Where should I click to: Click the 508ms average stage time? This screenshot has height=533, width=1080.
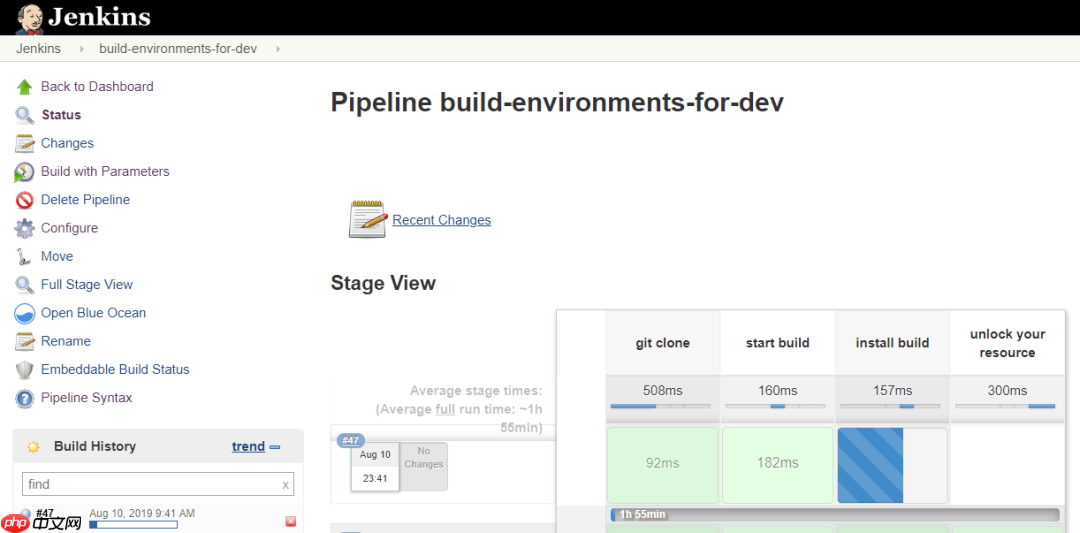point(663,391)
